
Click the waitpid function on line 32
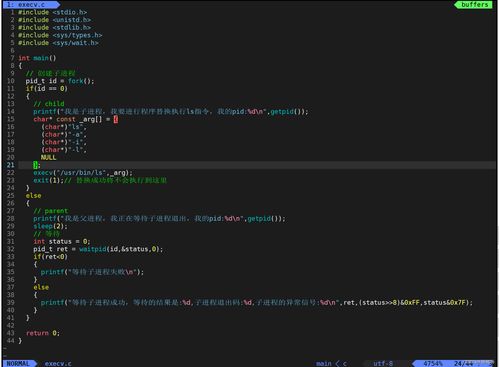click(93, 249)
